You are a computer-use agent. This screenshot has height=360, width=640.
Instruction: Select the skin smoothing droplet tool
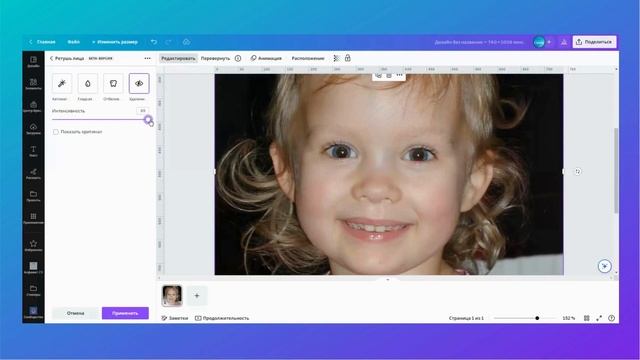tap(88, 83)
